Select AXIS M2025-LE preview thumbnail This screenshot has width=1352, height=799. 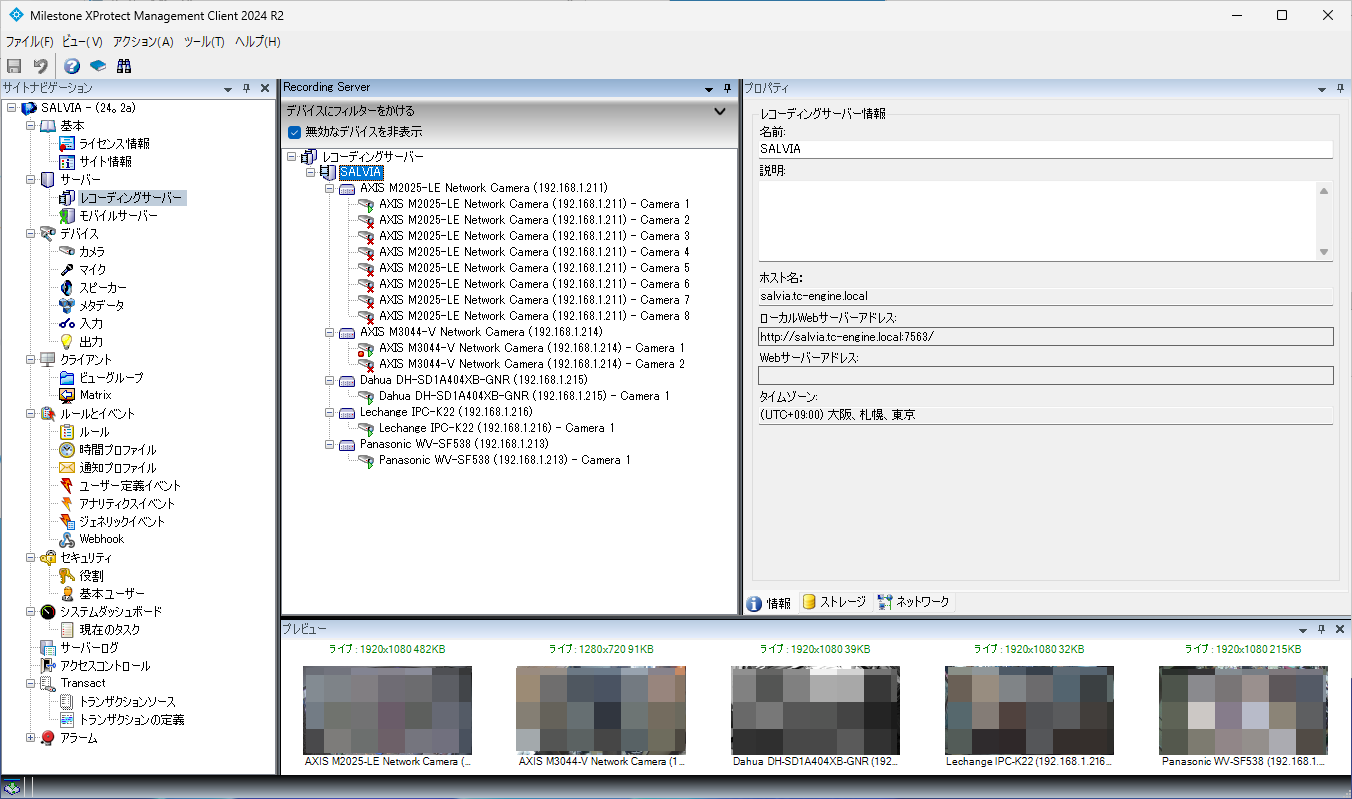click(x=387, y=710)
